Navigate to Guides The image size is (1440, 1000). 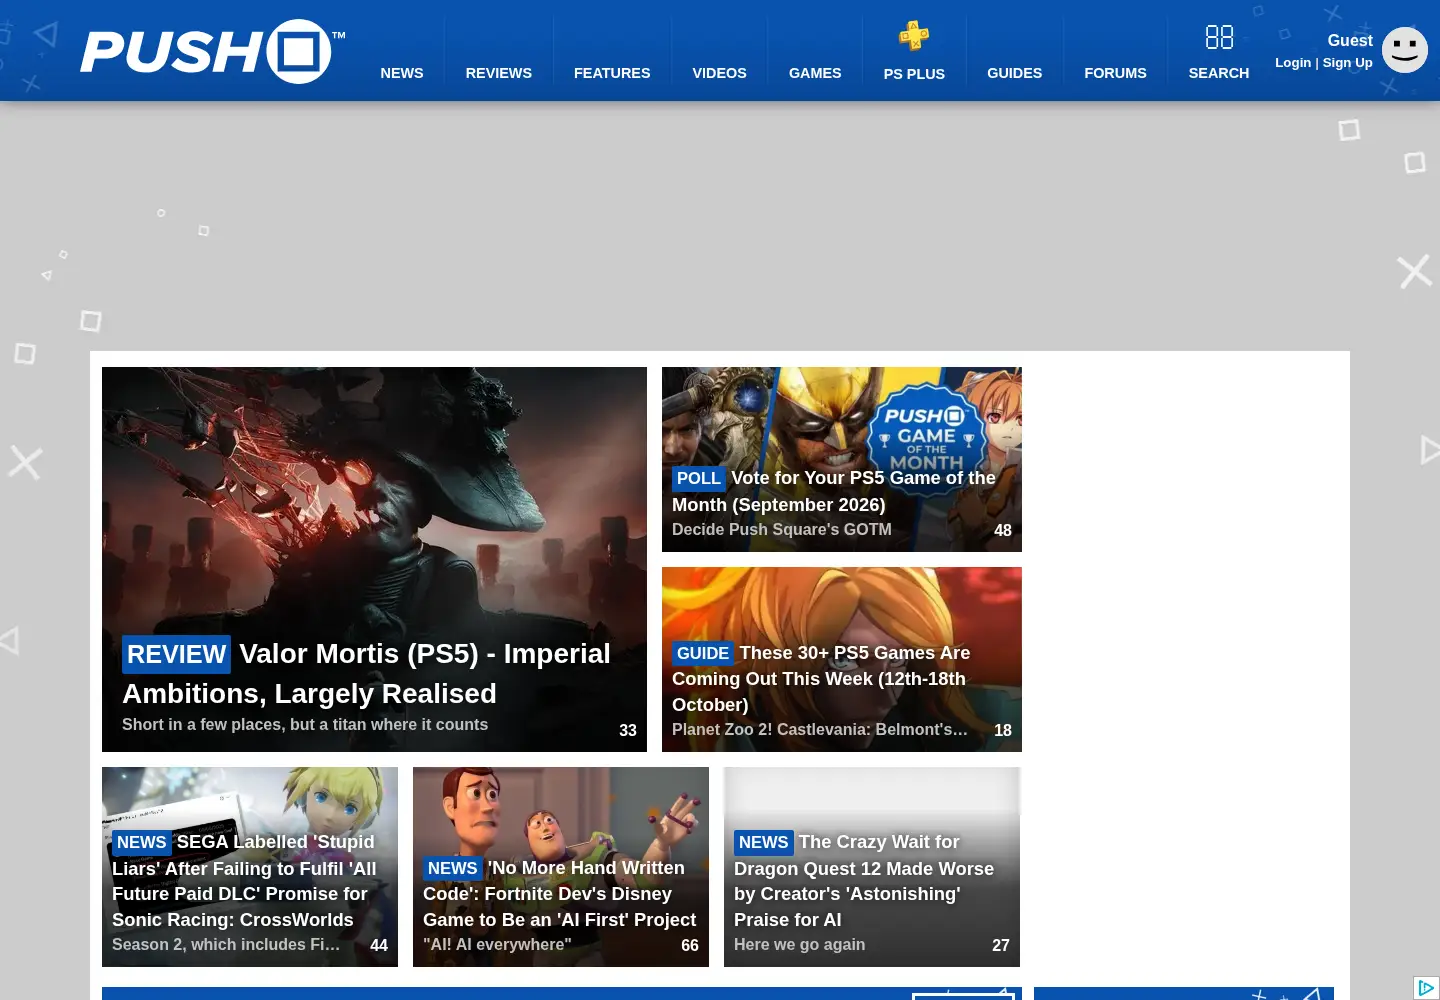tap(1015, 73)
